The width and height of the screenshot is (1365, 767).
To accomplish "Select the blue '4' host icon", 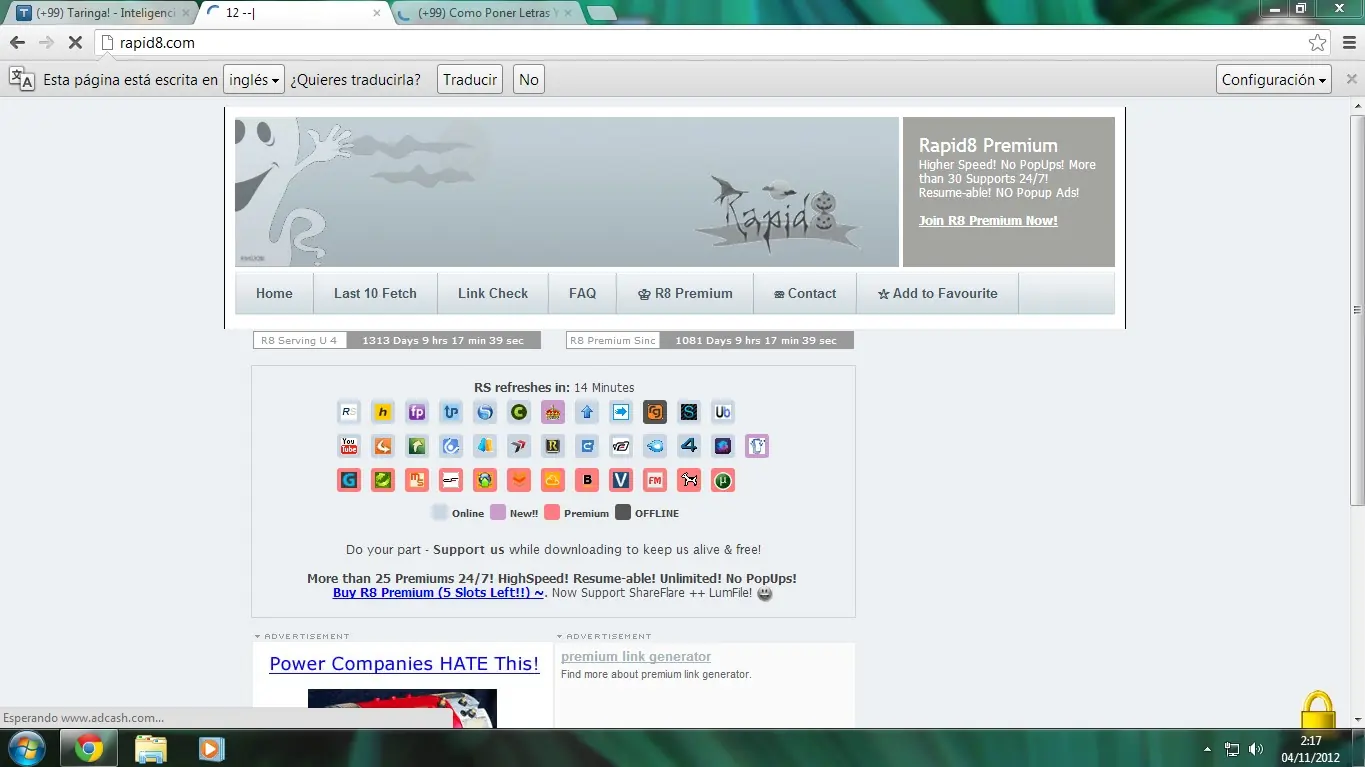I will click(689, 446).
